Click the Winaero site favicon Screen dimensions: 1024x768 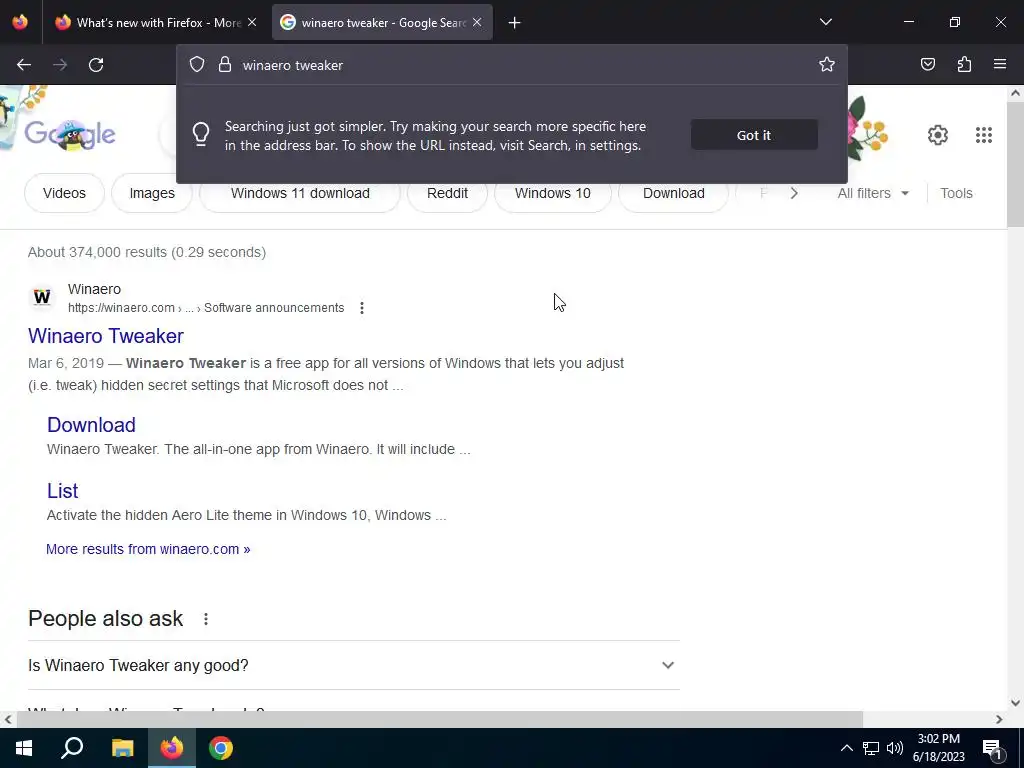(x=42, y=297)
